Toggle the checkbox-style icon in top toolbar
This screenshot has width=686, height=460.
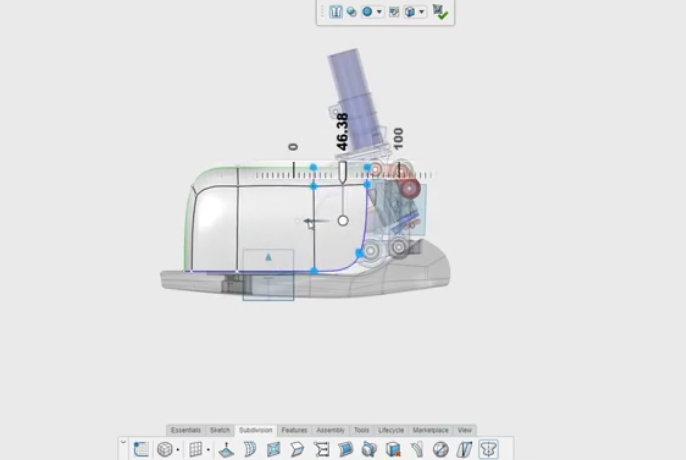coord(394,12)
